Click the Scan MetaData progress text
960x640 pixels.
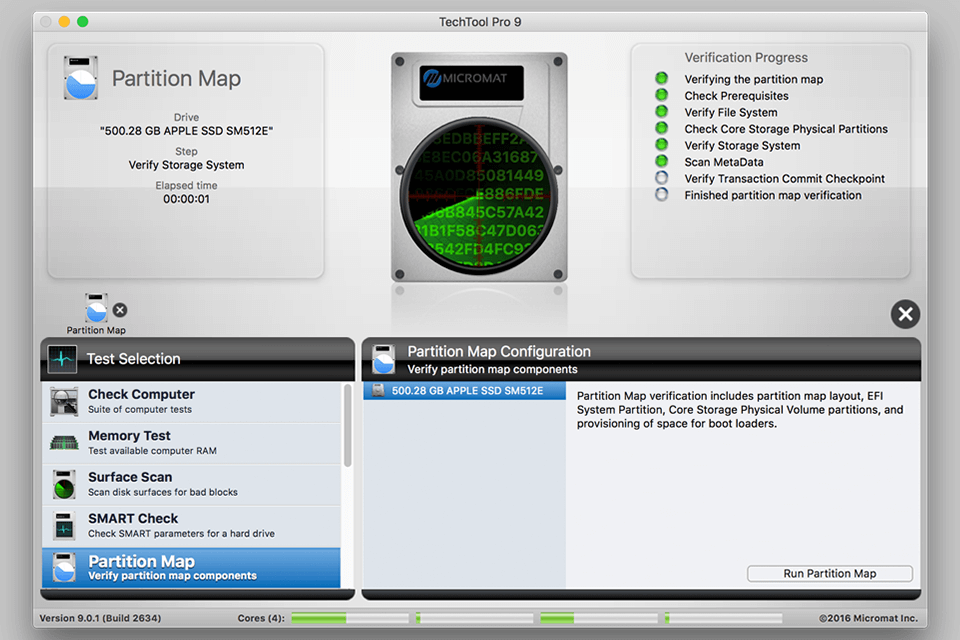click(x=724, y=162)
